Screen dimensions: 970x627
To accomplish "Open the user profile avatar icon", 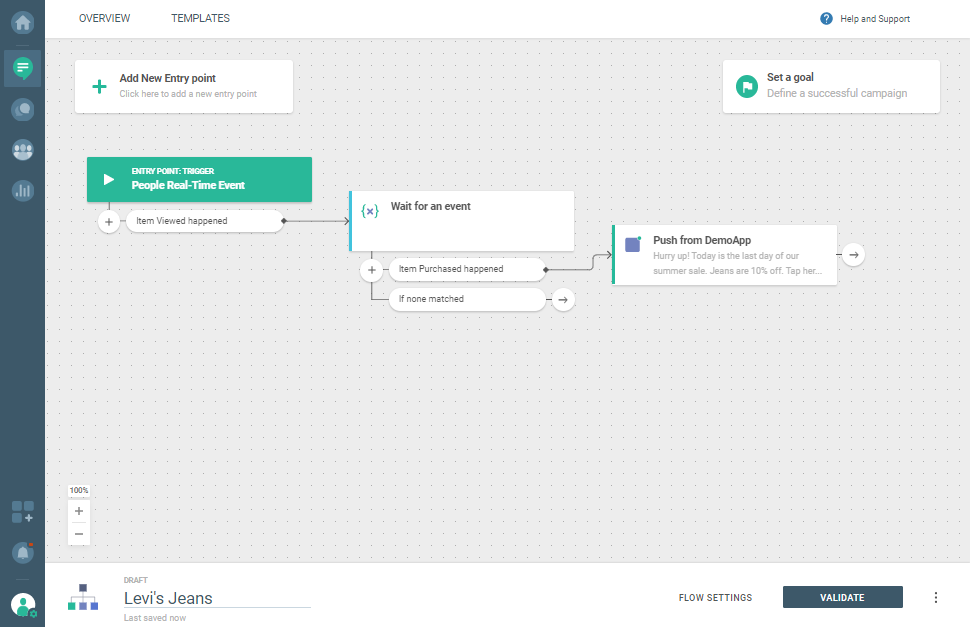I will pos(22,605).
